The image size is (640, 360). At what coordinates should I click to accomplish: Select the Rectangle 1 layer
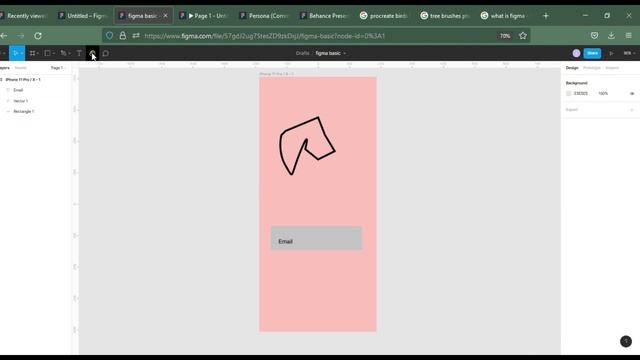[x=24, y=111]
